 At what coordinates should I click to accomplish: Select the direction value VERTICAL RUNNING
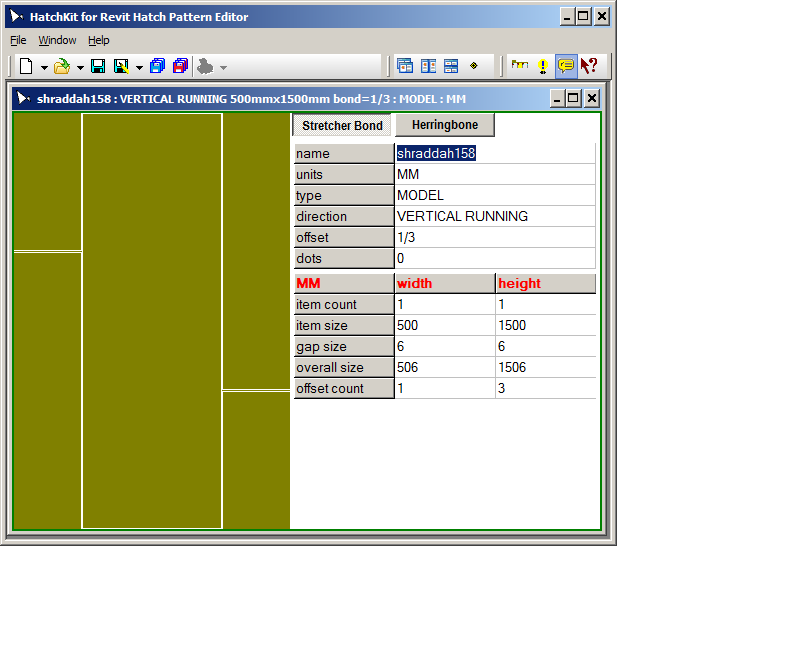pyautogui.click(x=496, y=216)
